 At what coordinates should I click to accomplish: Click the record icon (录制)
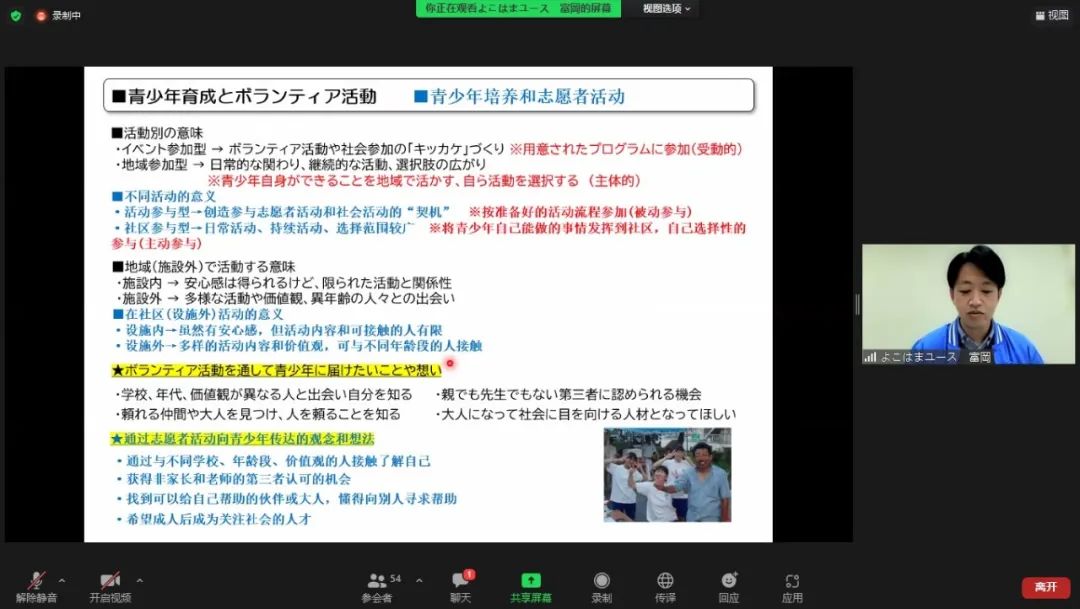[x=601, y=583]
